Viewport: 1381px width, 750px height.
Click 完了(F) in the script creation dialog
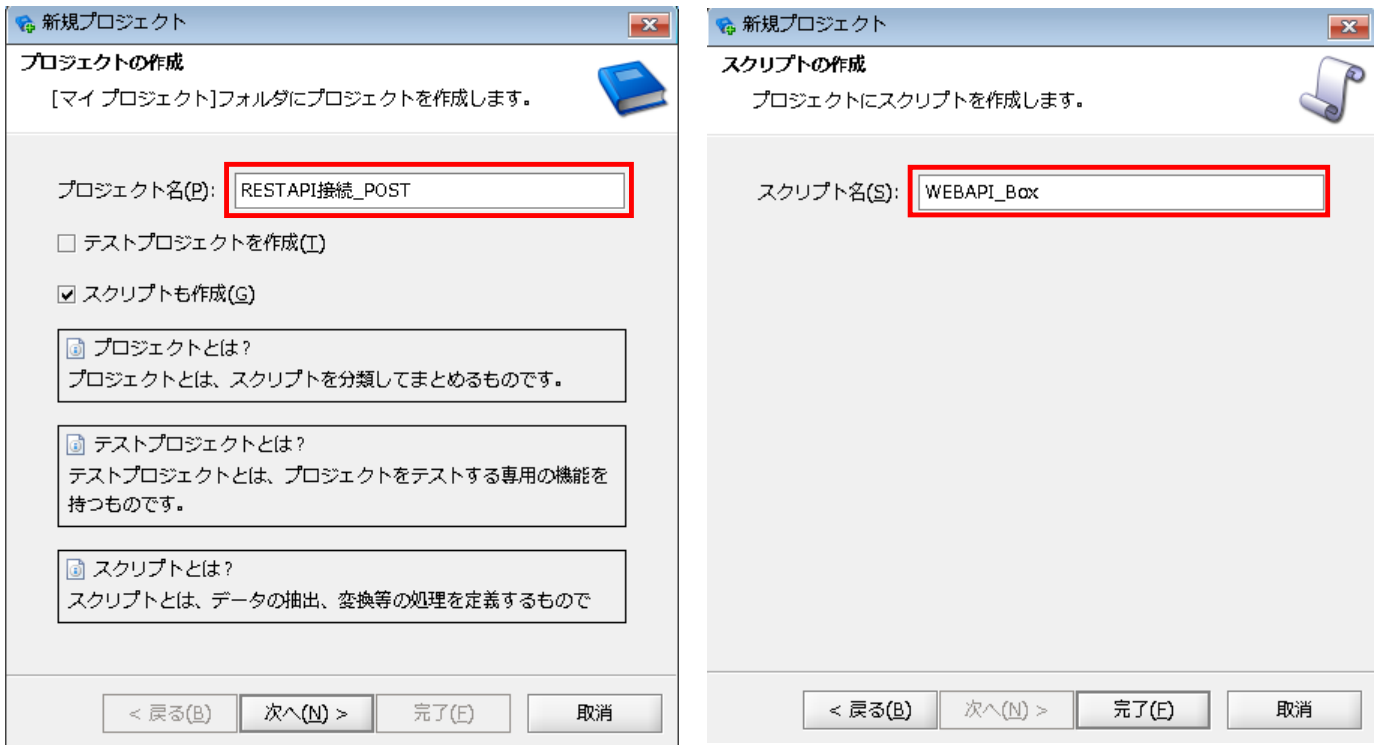pyautogui.click(x=1143, y=710)
